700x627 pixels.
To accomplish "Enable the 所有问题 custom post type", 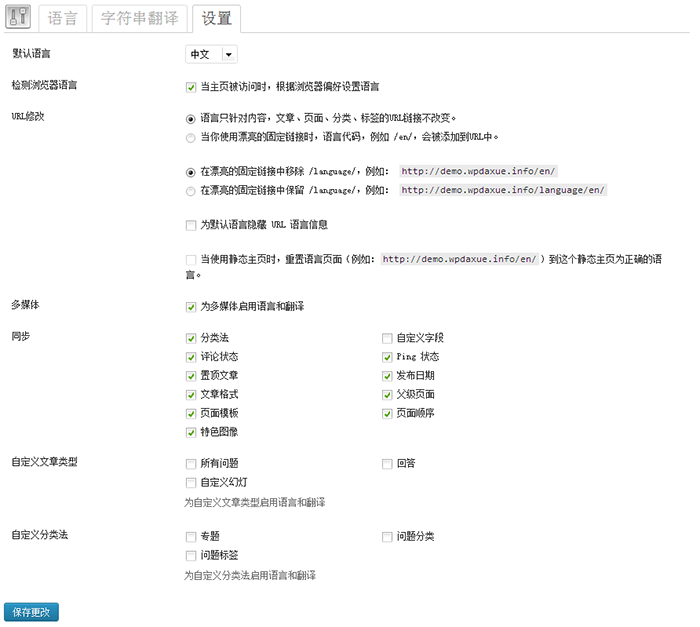I will tap(191, 464).
